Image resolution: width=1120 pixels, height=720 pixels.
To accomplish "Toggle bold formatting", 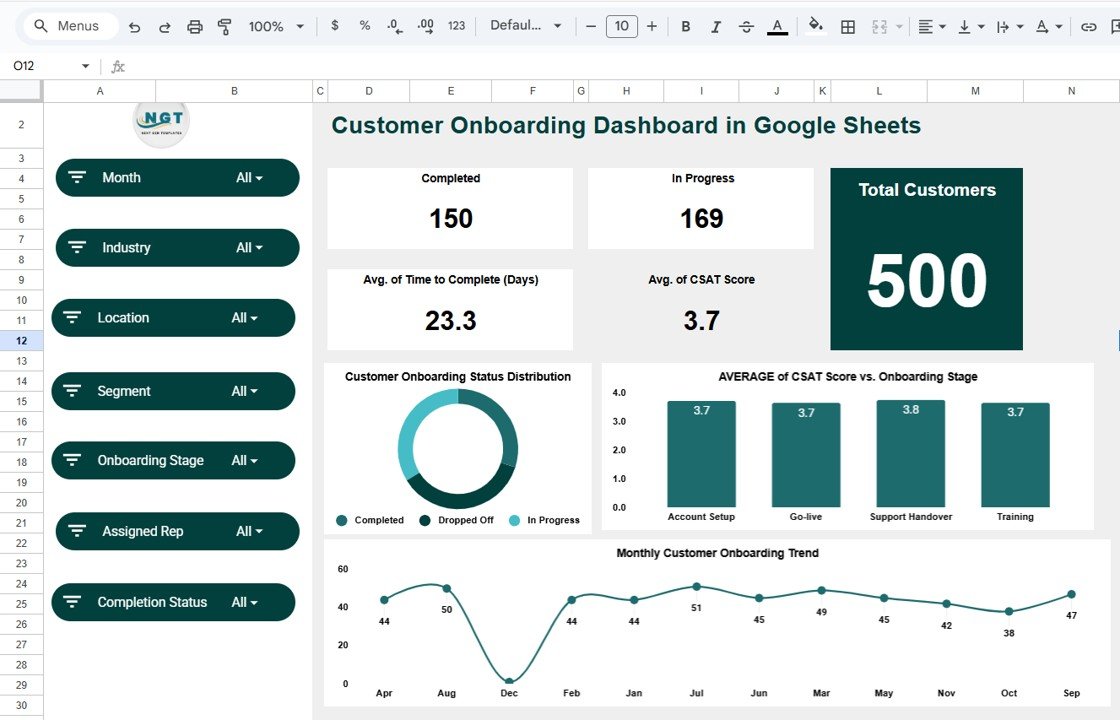I will [685, 26].
